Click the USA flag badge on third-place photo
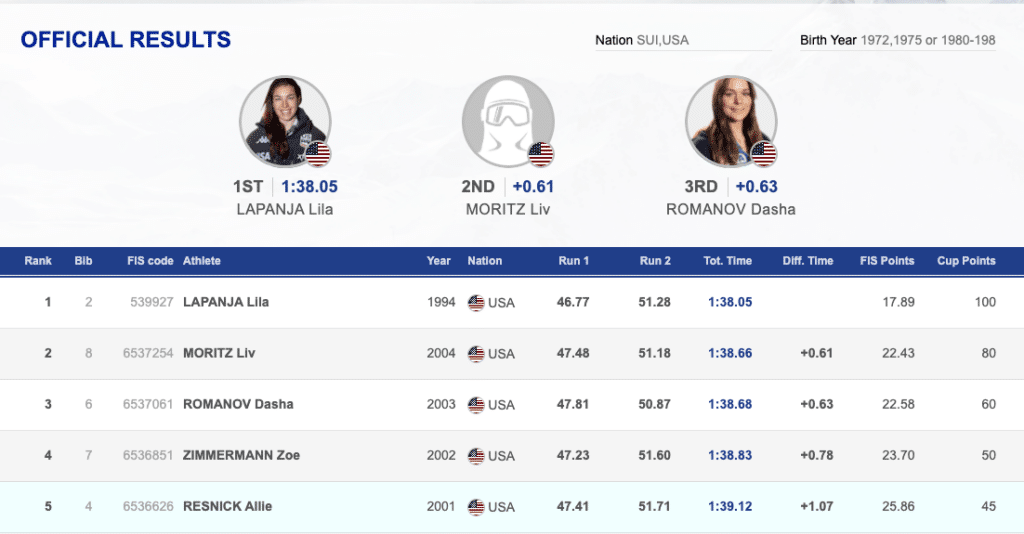This screenshot has width=1024, height=534. click(x=764, y=154)
